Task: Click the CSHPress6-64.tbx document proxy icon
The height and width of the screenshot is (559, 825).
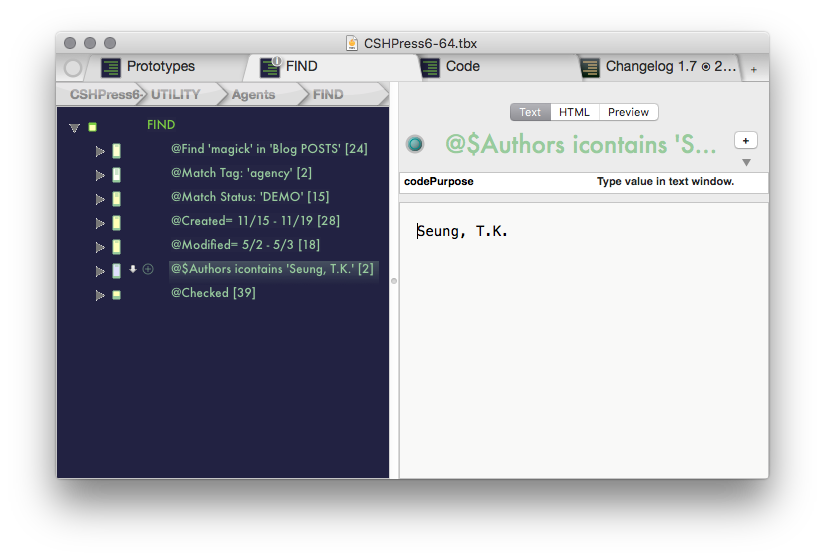Action: 352,43
